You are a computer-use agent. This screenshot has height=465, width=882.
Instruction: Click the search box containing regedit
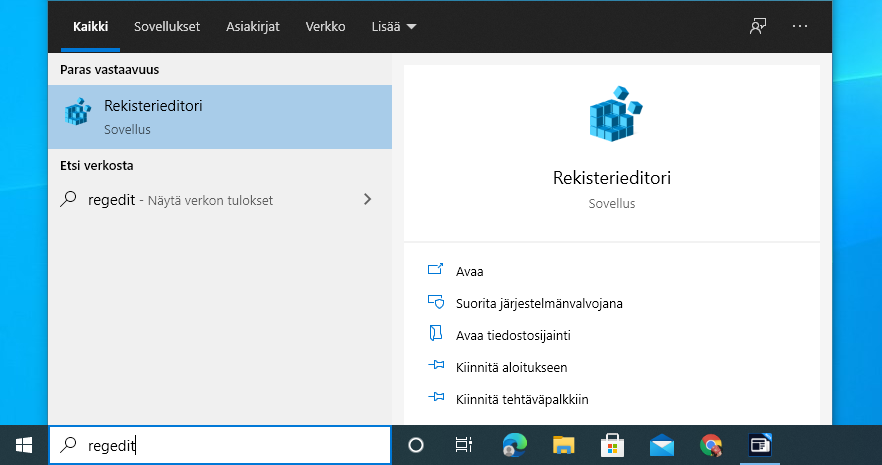point(220,445)
